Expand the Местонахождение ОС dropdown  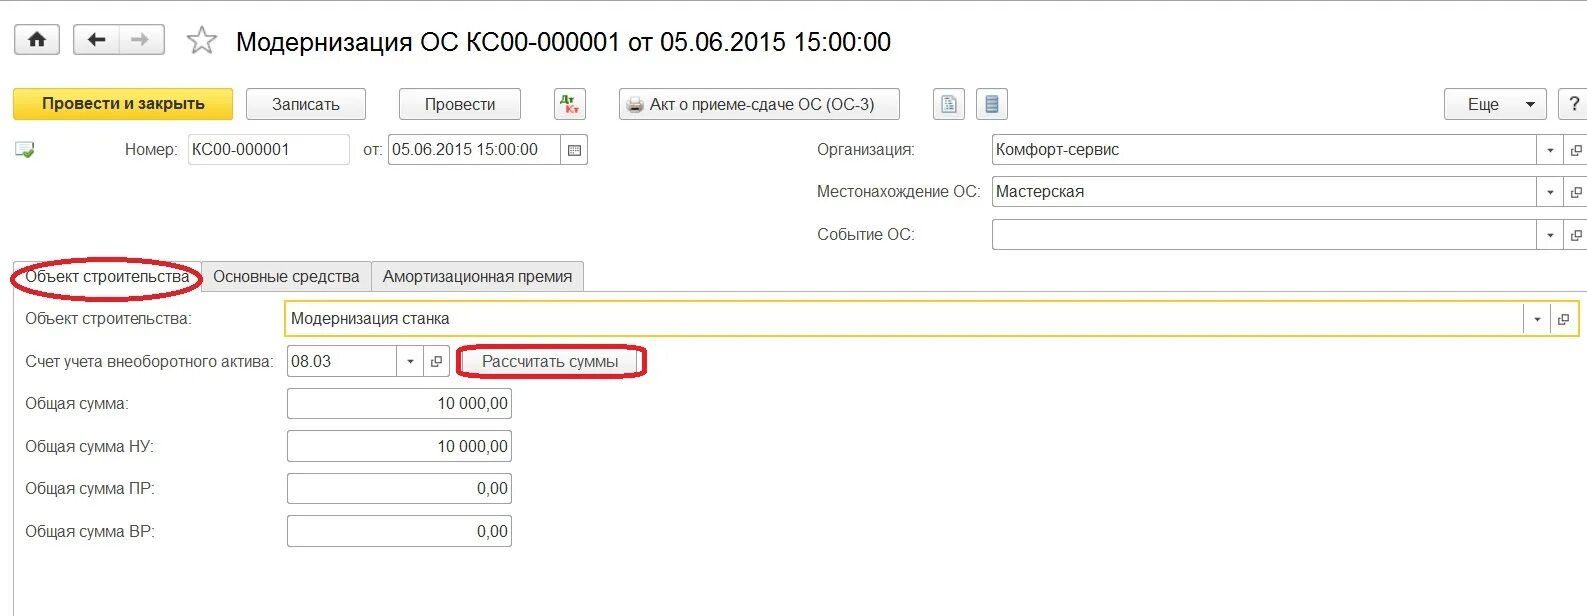[1550, 192]
